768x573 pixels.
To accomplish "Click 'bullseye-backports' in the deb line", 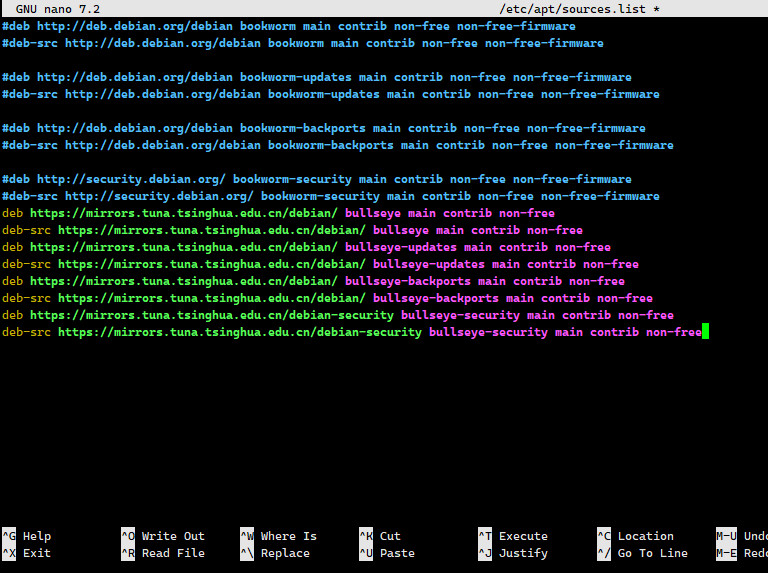I will point(408,281).
